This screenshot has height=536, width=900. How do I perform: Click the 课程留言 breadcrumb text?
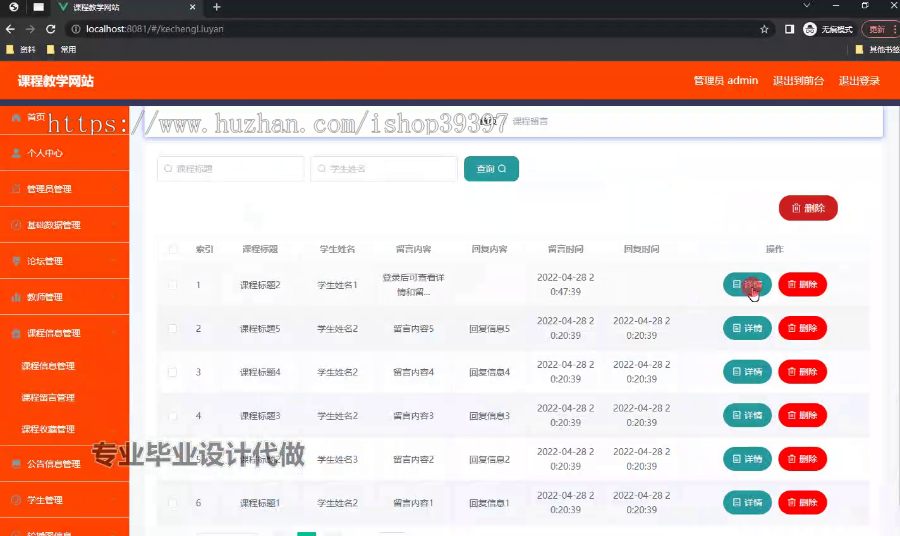[x=530, y=121]
